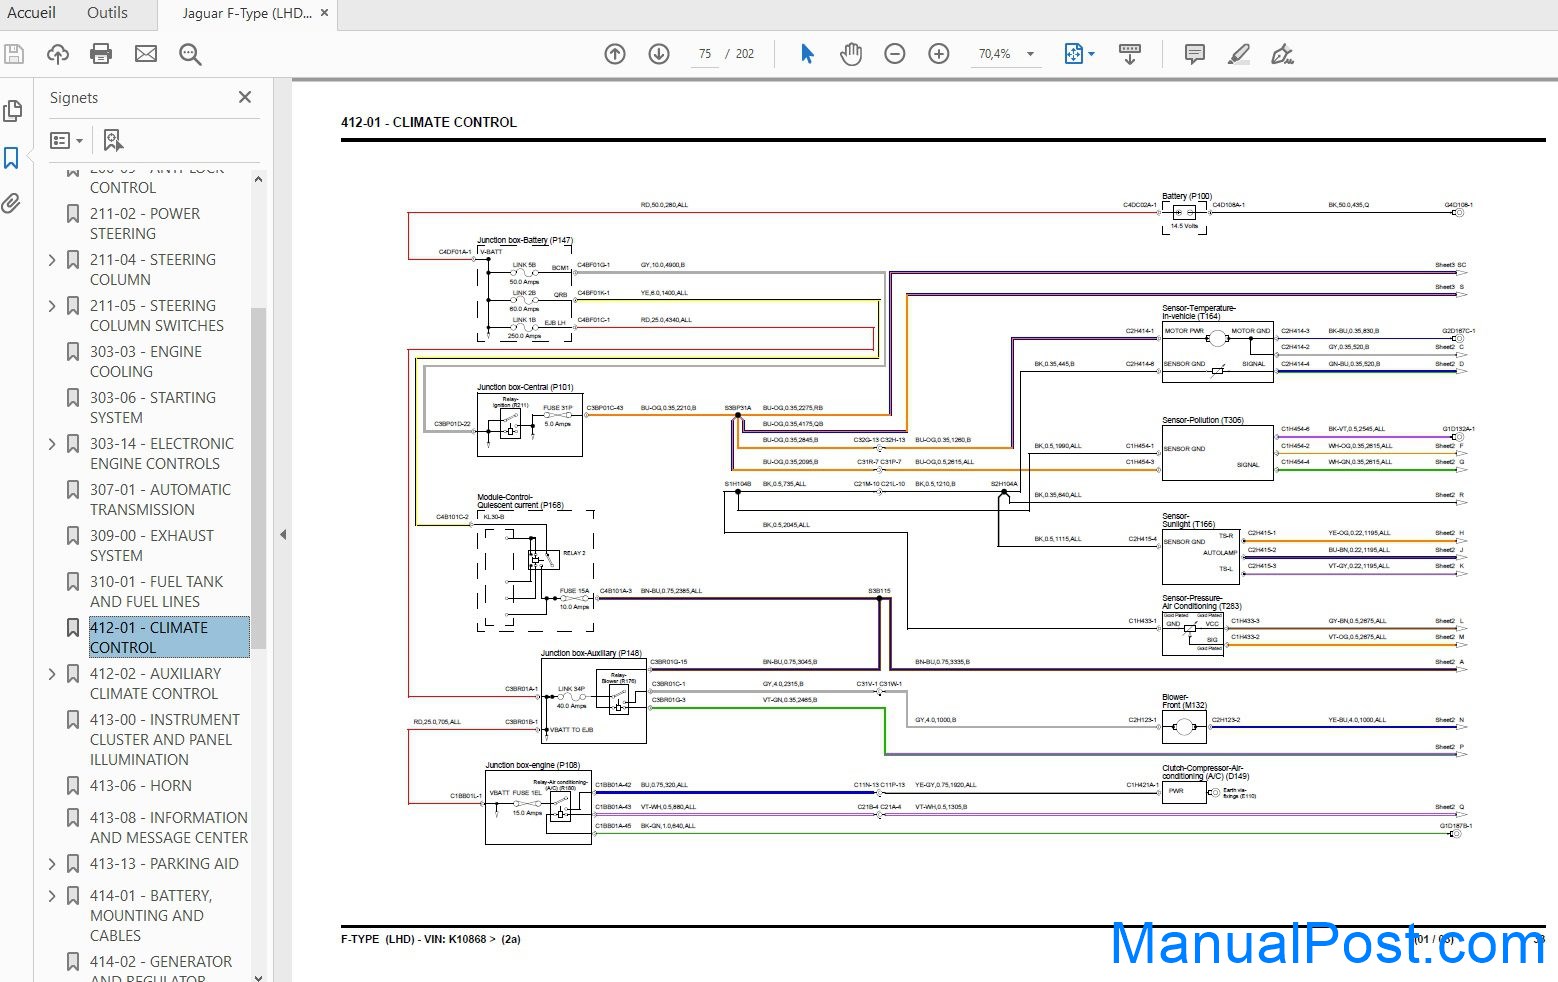Open the search magnifier tool
Viewport: 1558px width, 982px height.
click(190, 54)
